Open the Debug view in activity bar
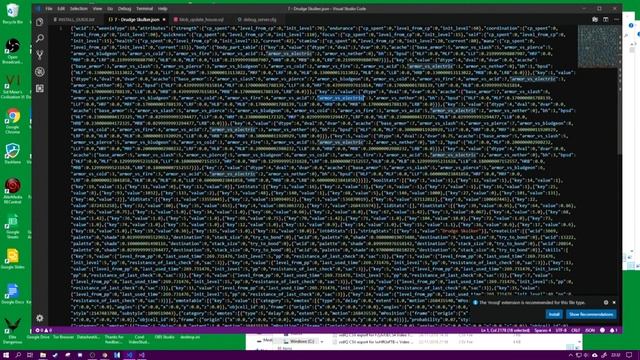The image size is (640, 360). coord(40,72)
